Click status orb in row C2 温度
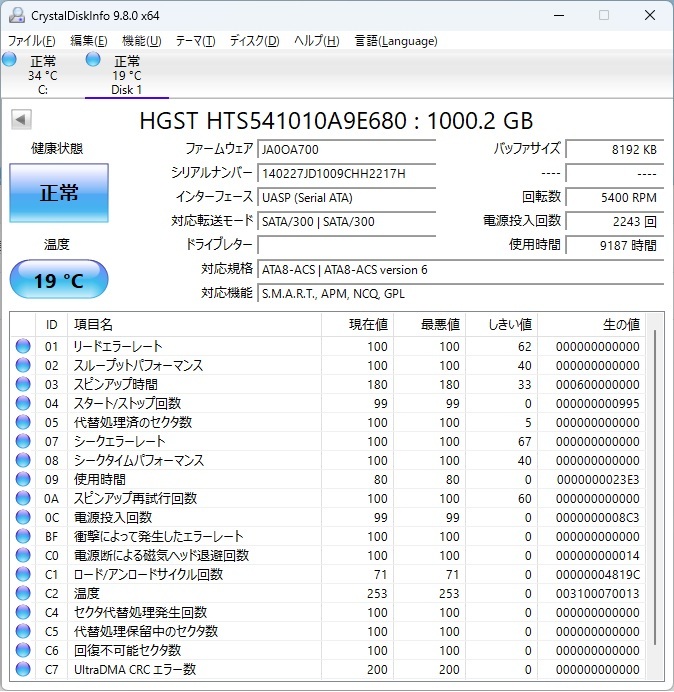674x692 pixels. coord(23,593)
